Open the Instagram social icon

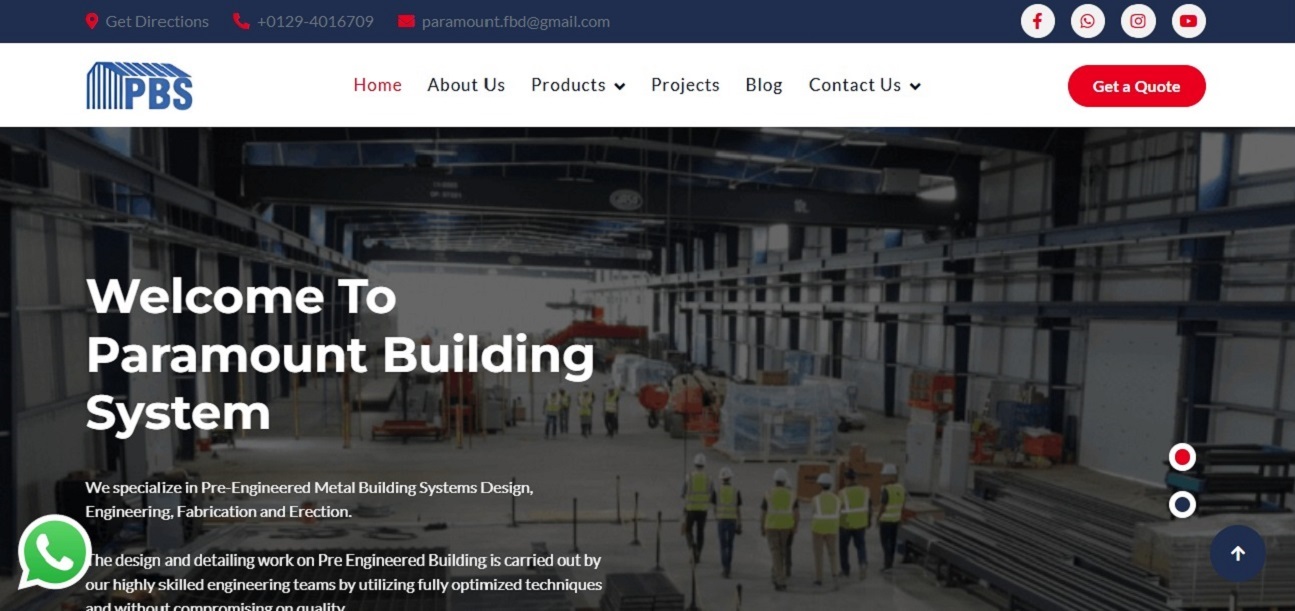(x=1138, y=21)
